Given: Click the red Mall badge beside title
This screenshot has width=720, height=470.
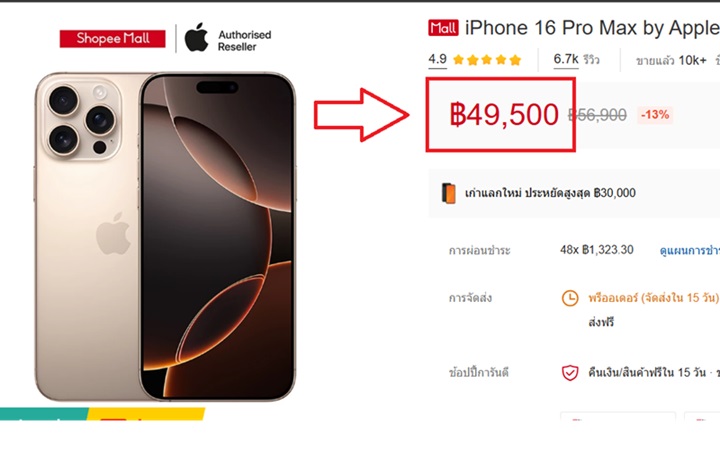Looking at the screenshot, I should click(443, 28).
